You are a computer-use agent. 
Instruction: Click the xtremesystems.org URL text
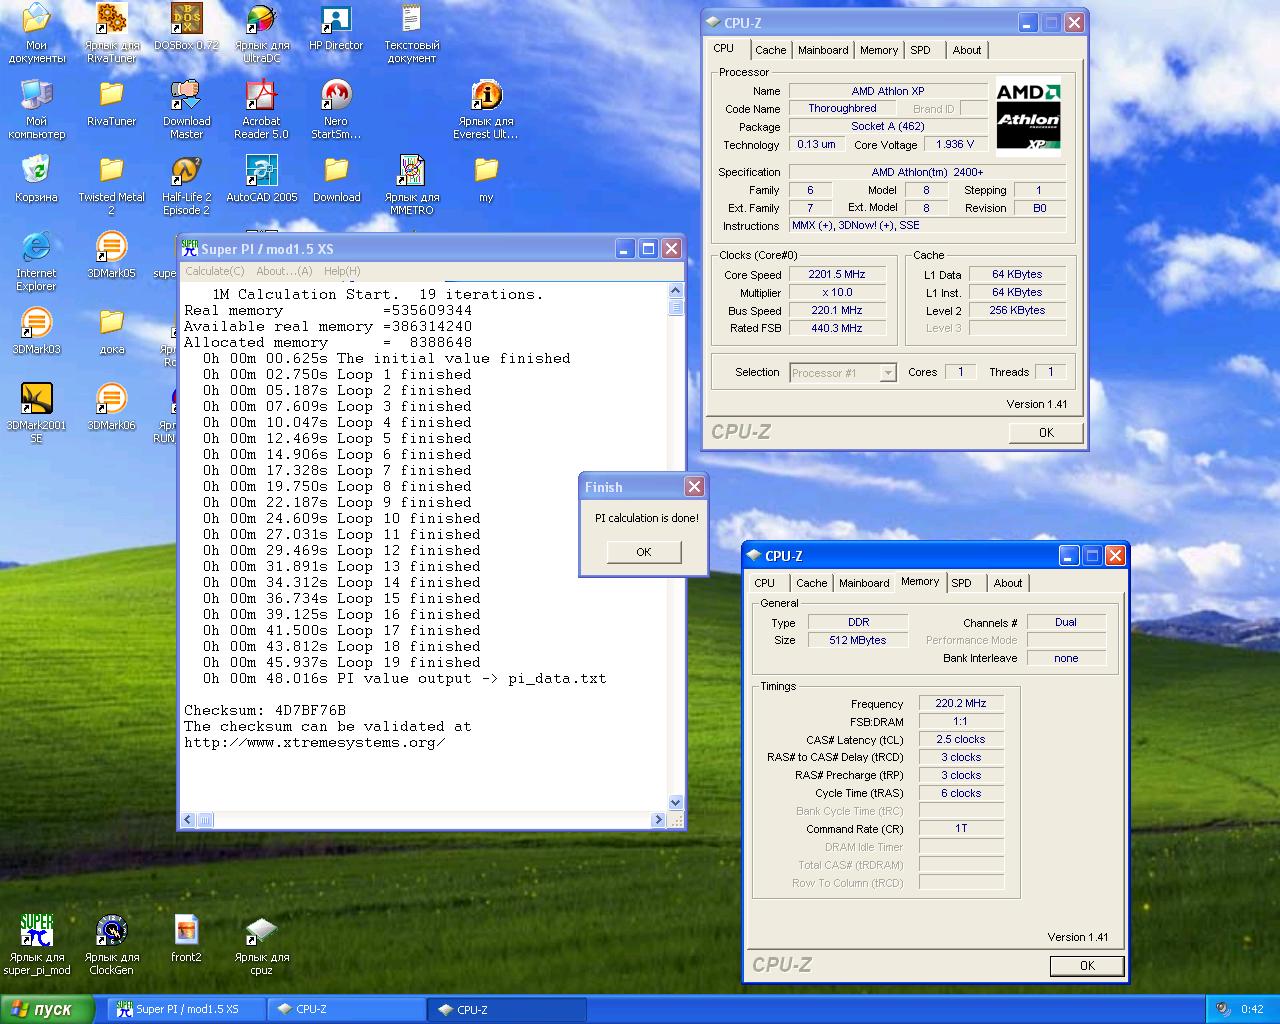point(315,743)
